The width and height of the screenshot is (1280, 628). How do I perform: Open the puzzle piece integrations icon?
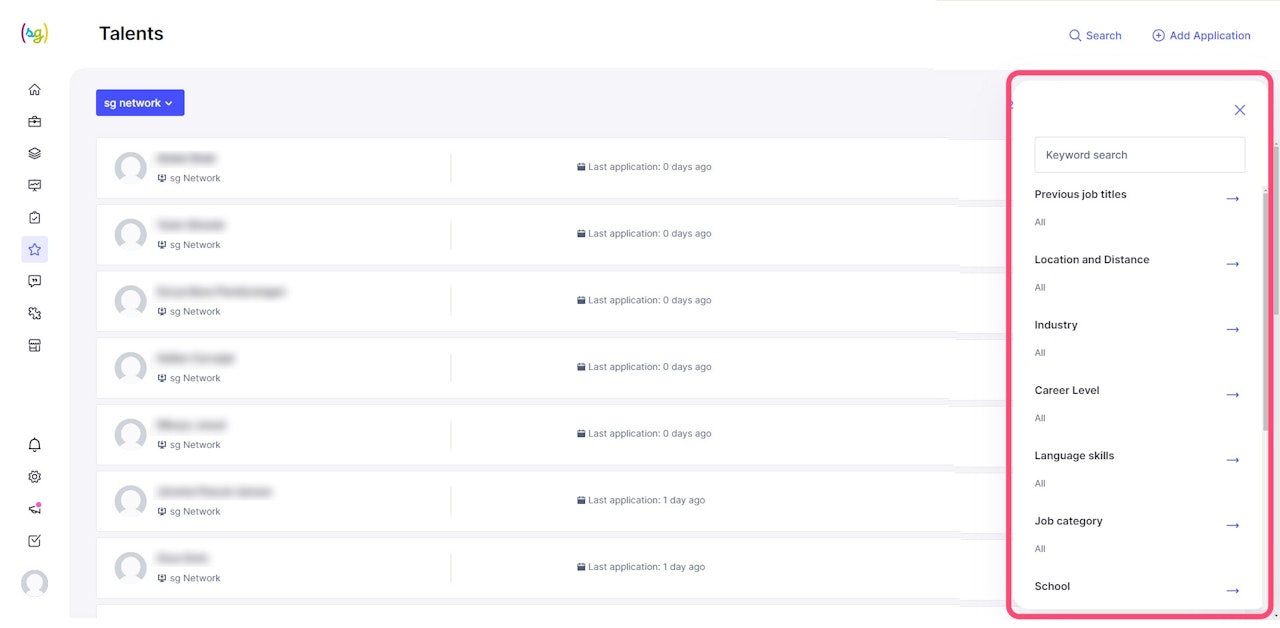35,314
